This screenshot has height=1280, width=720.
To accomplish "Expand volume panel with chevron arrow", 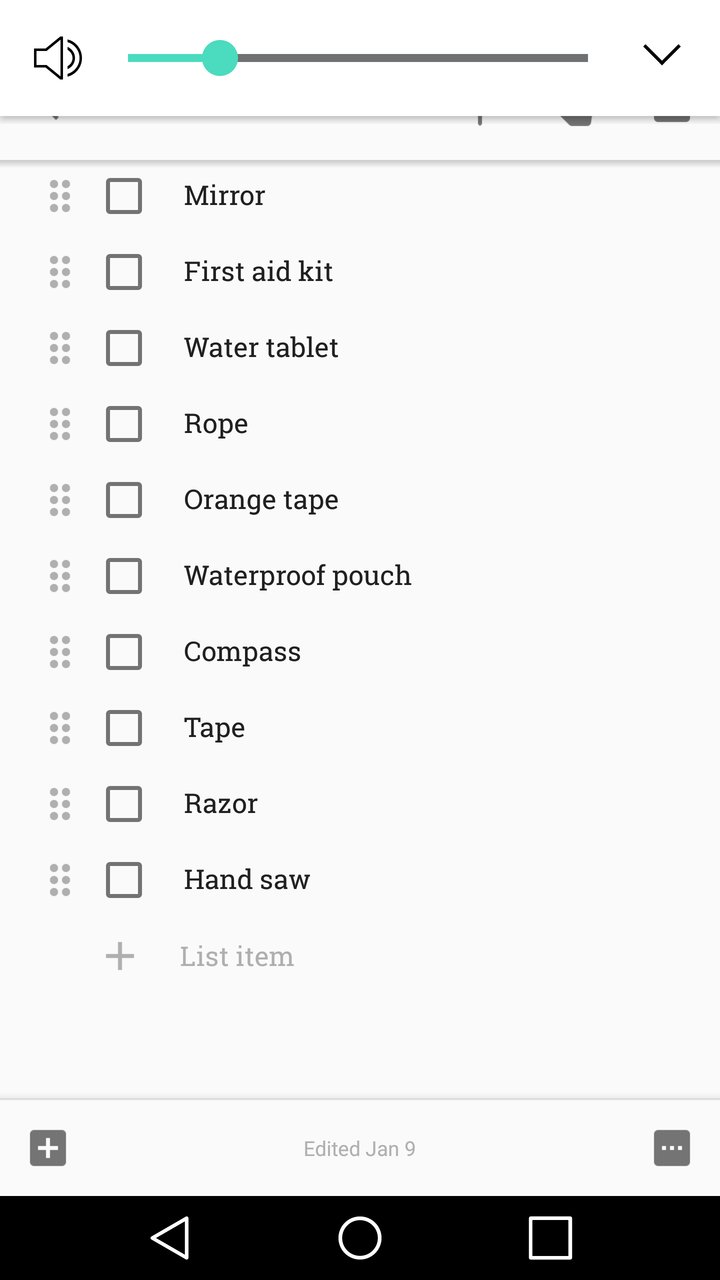I will (661, 56).
